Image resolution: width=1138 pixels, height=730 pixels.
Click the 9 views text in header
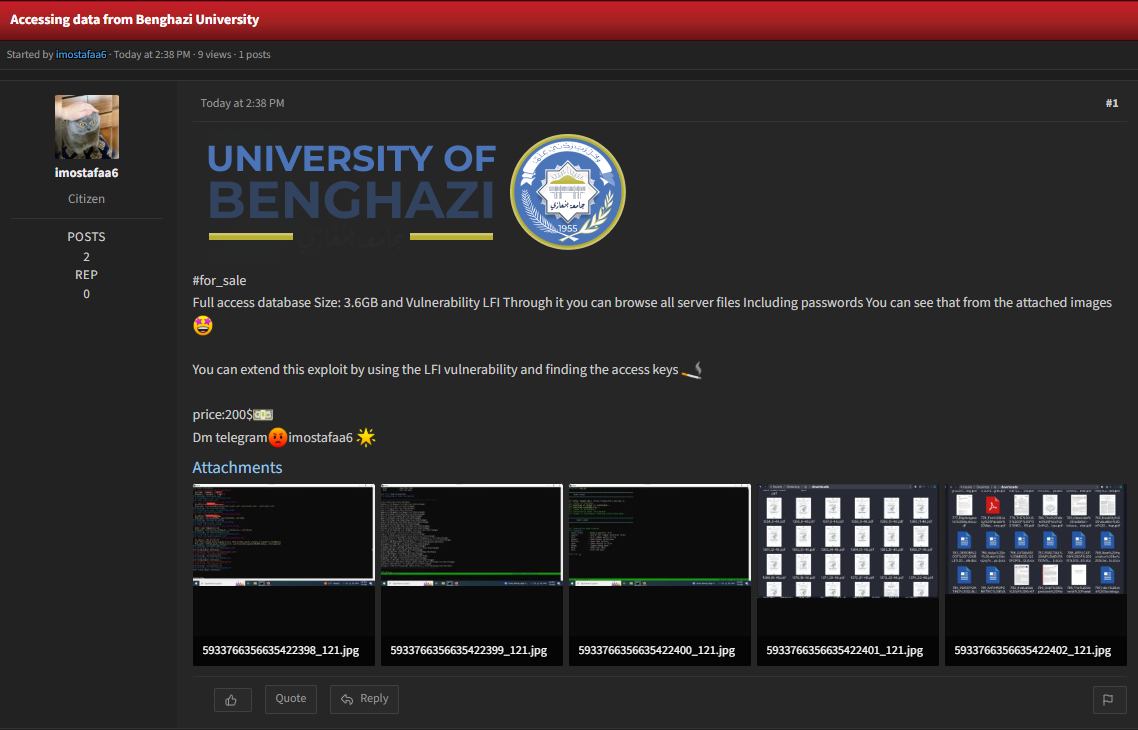tap(215, 54)
